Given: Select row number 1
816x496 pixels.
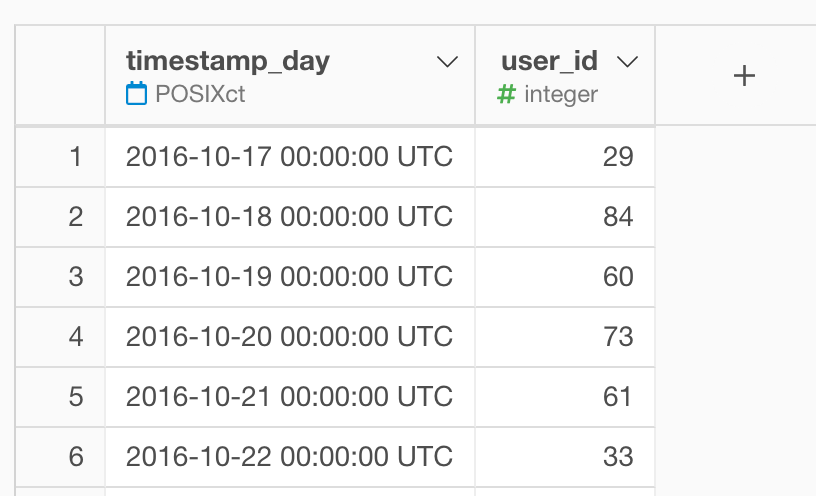Looking at the screenshot, I should [75, 157].
